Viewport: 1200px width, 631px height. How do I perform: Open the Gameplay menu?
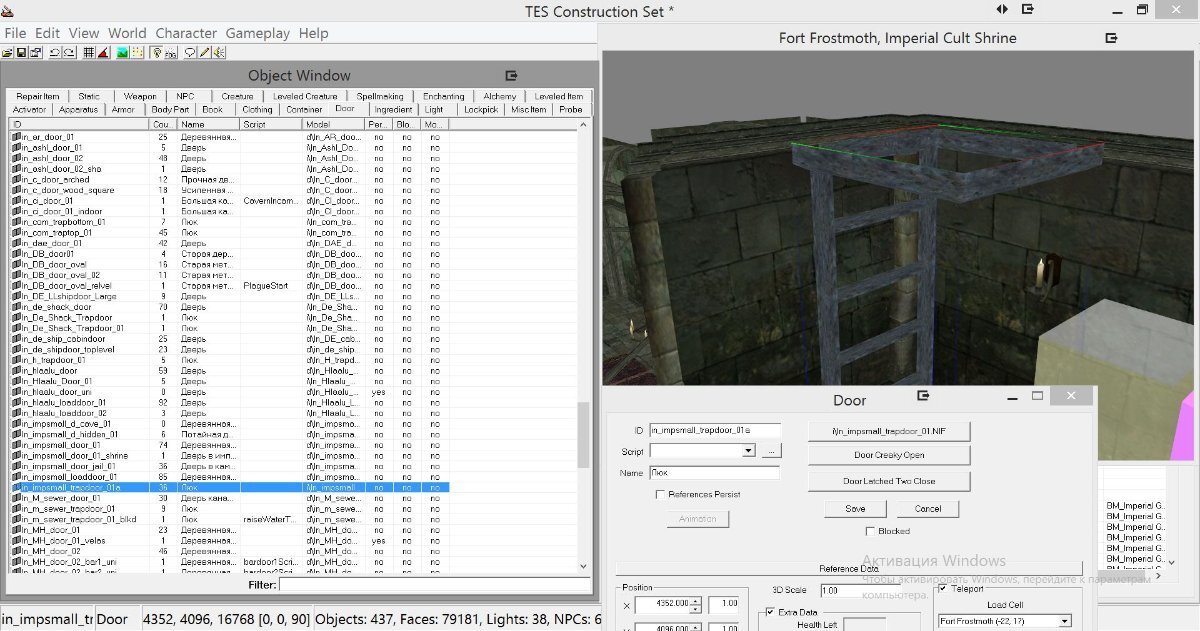257,33
